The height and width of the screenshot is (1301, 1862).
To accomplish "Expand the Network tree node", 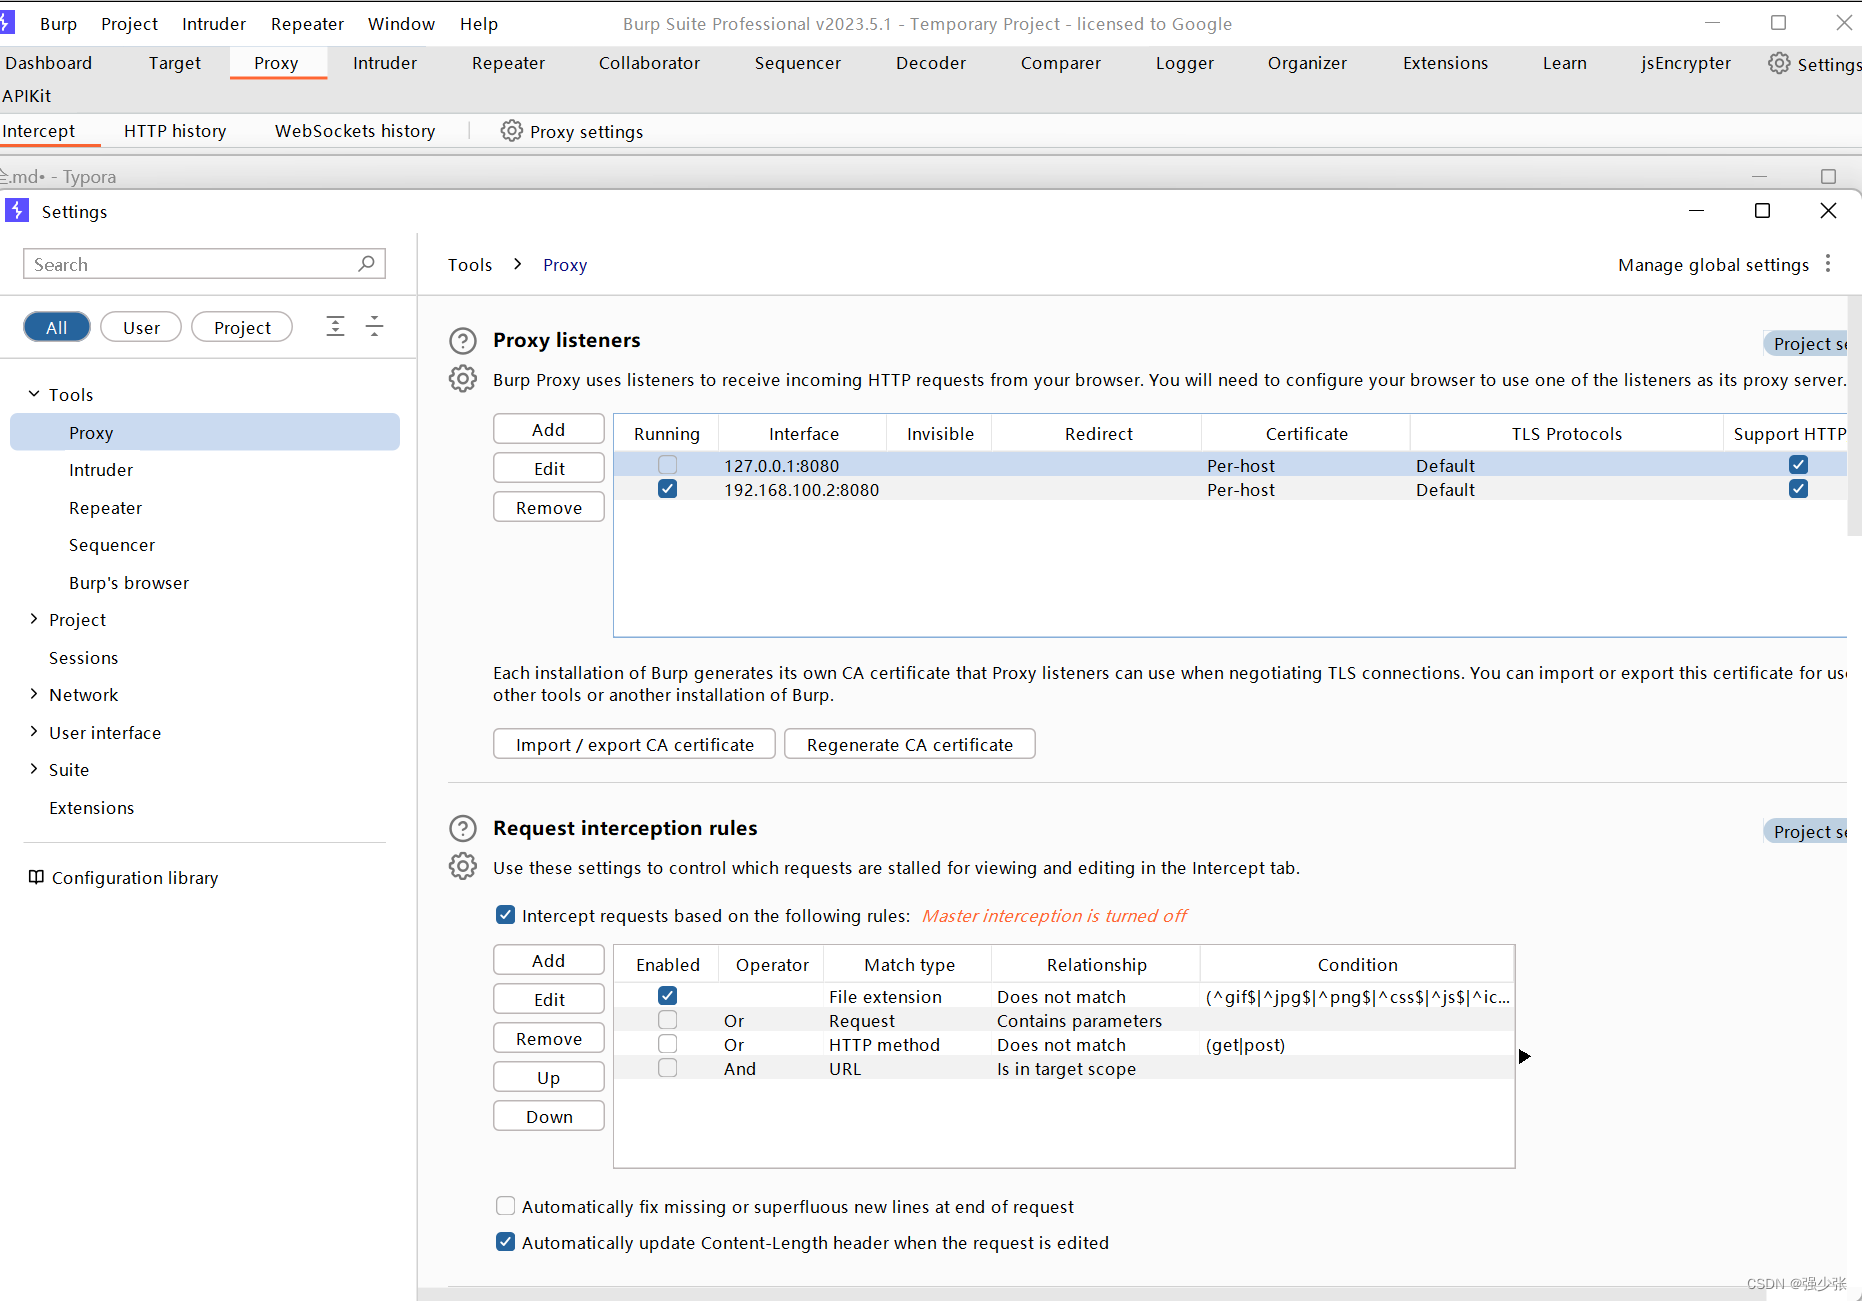I will pyautogui.click(x=34, y=694).
